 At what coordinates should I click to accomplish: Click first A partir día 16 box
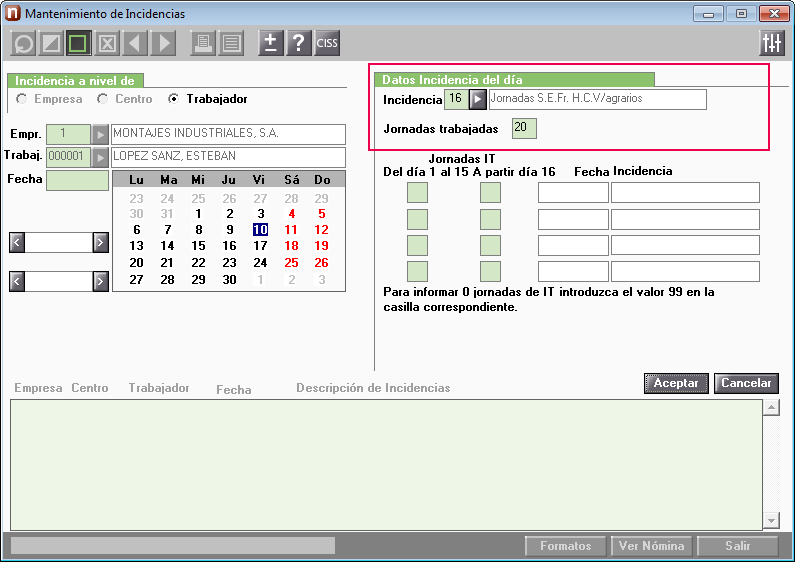click(x=490, y=193)
